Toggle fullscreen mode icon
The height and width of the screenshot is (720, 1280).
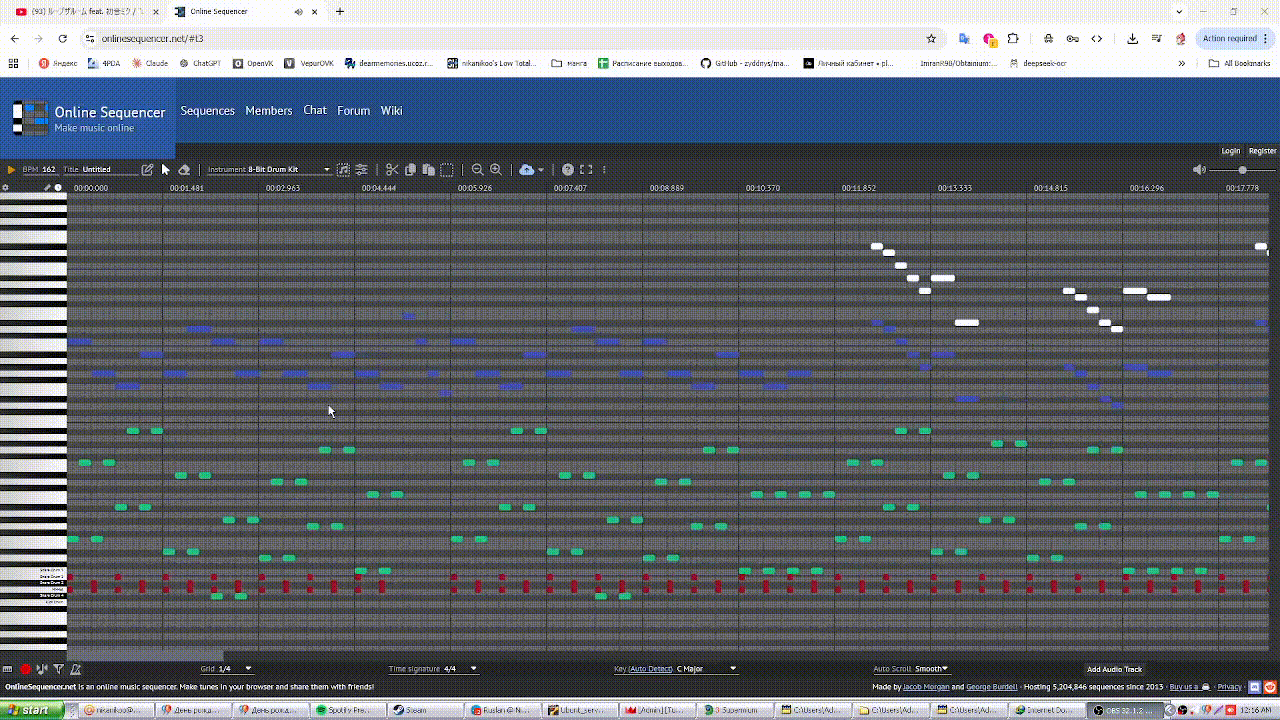[586, 170]
